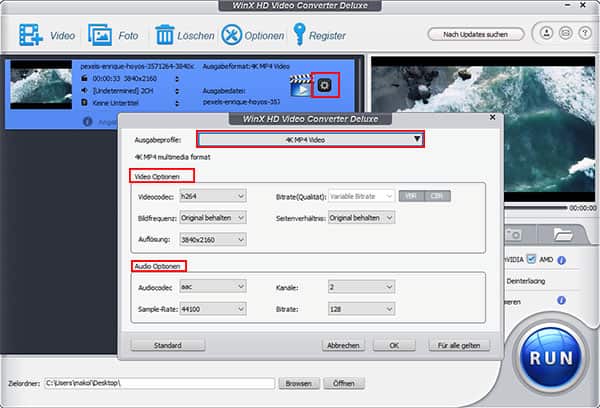The width and height of the screenshot is (600, 408).
Task: Click the lower blue info icon on right panel
Action: (561, 300)
